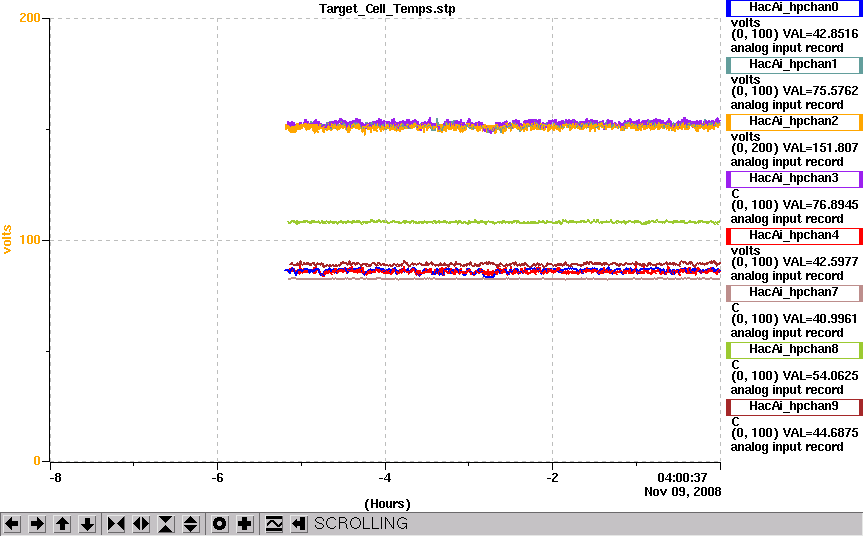Select the HacAi_hpchan8 curve legend

click(x=794, y=349)
